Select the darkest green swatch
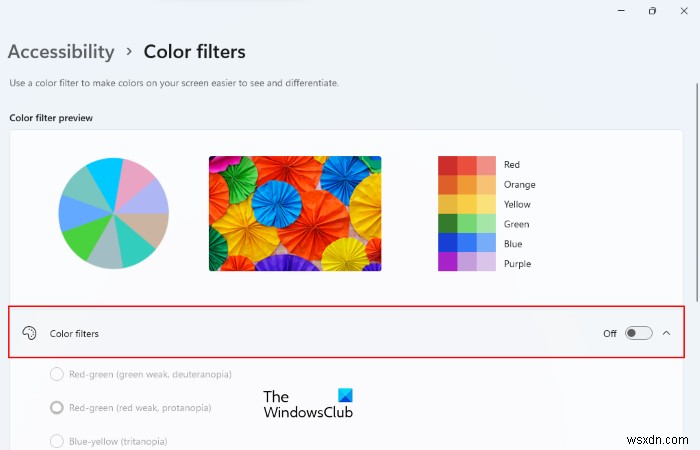The image size is (700, 450). 447,224
